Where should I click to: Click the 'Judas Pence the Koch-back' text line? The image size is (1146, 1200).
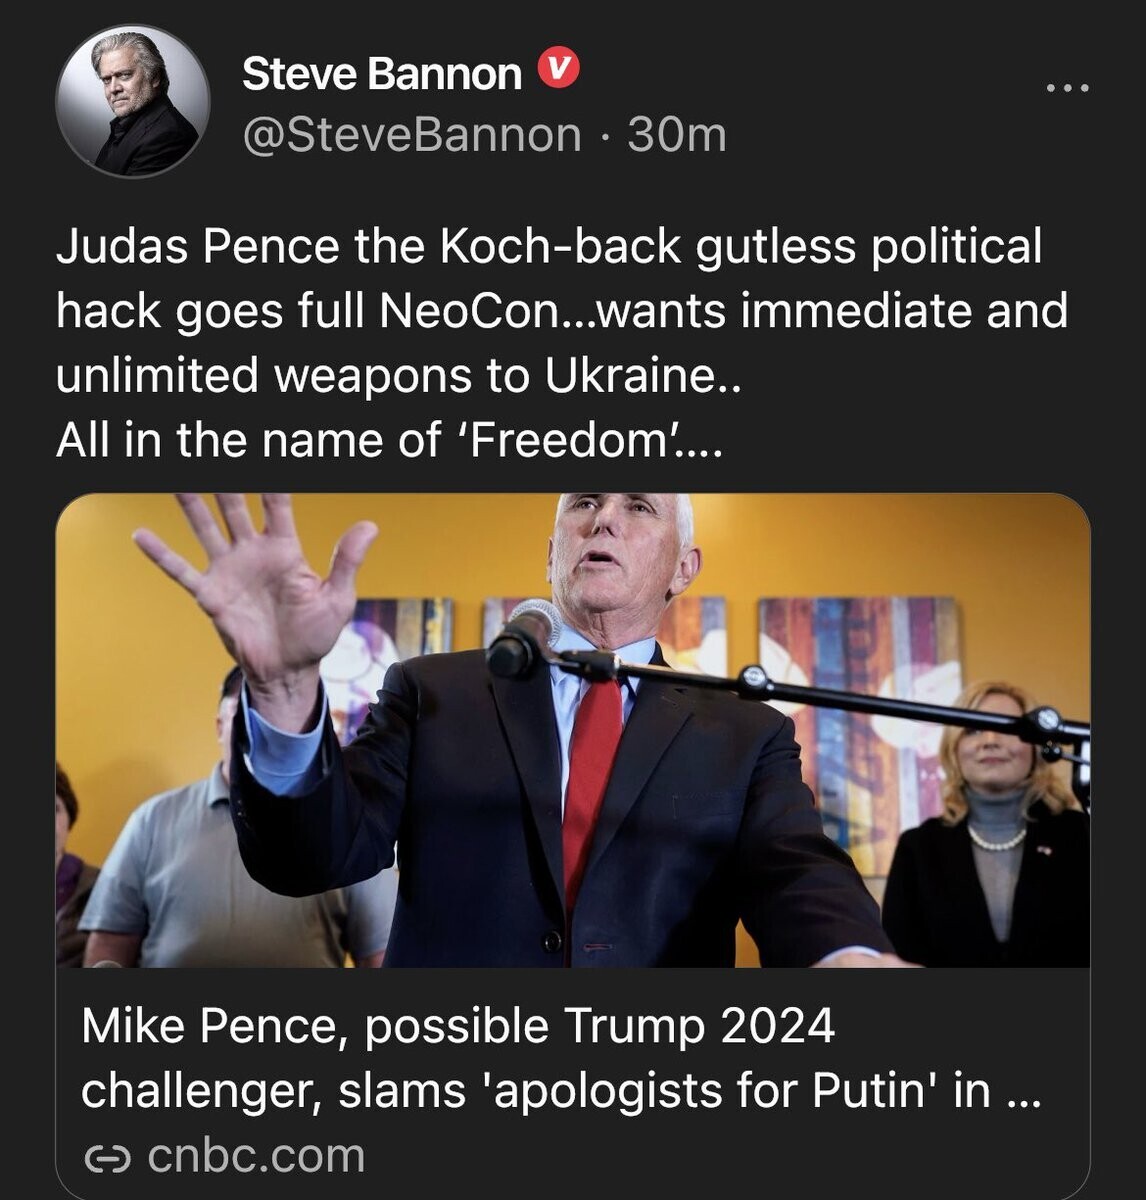click(548, 246)
